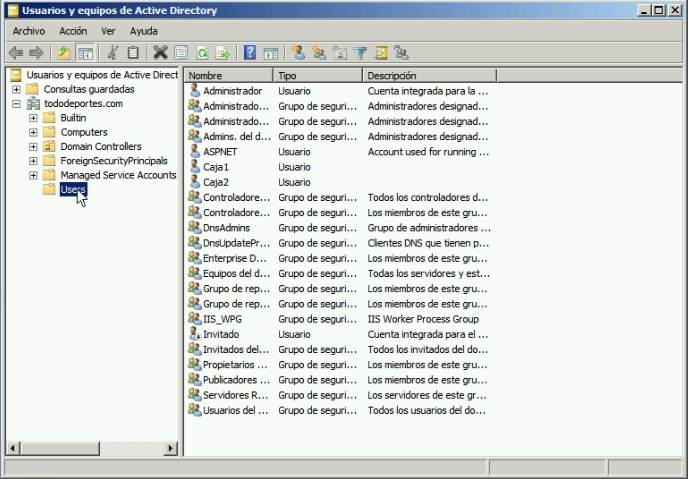Screen dimensions: 688x479
Task: Sort list by Descripción column header
Action: click(x=430, y=75)
